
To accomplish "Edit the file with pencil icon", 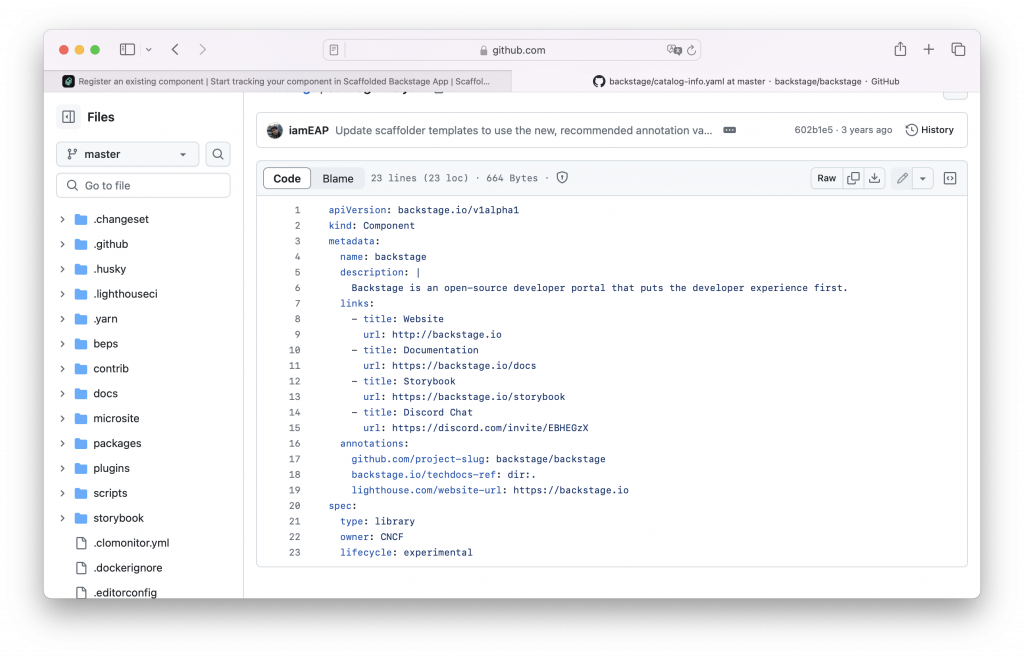I will (x=902, y=178).
